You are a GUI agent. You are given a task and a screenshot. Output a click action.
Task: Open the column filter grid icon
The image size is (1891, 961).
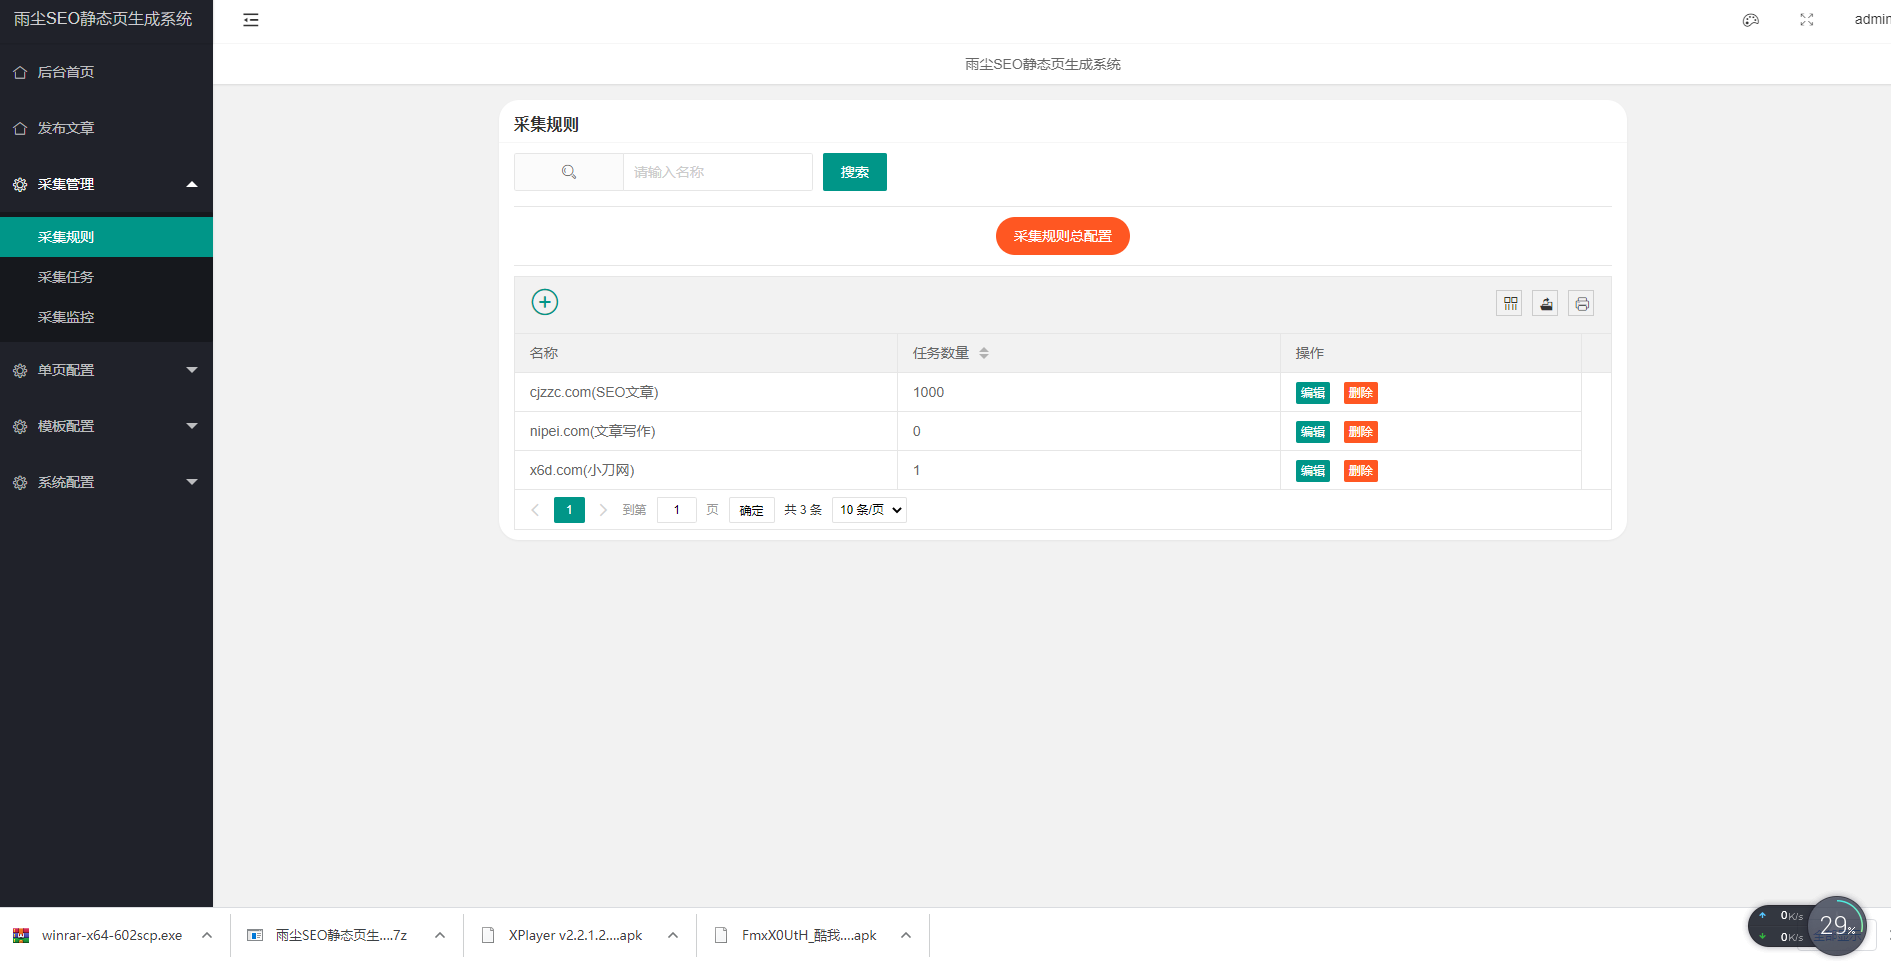(x=1509, y=304)
